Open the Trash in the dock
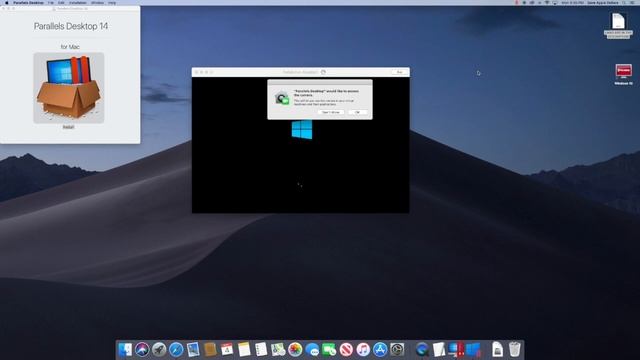 515,350
